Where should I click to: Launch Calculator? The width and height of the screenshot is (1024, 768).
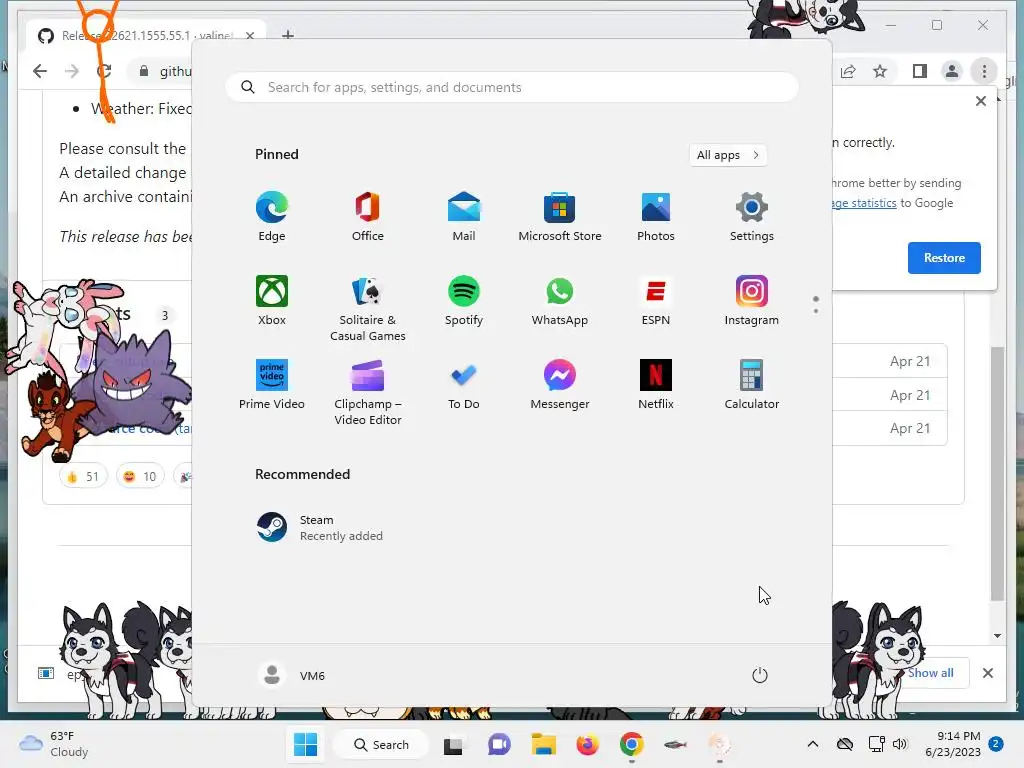(x=752, y=384)
